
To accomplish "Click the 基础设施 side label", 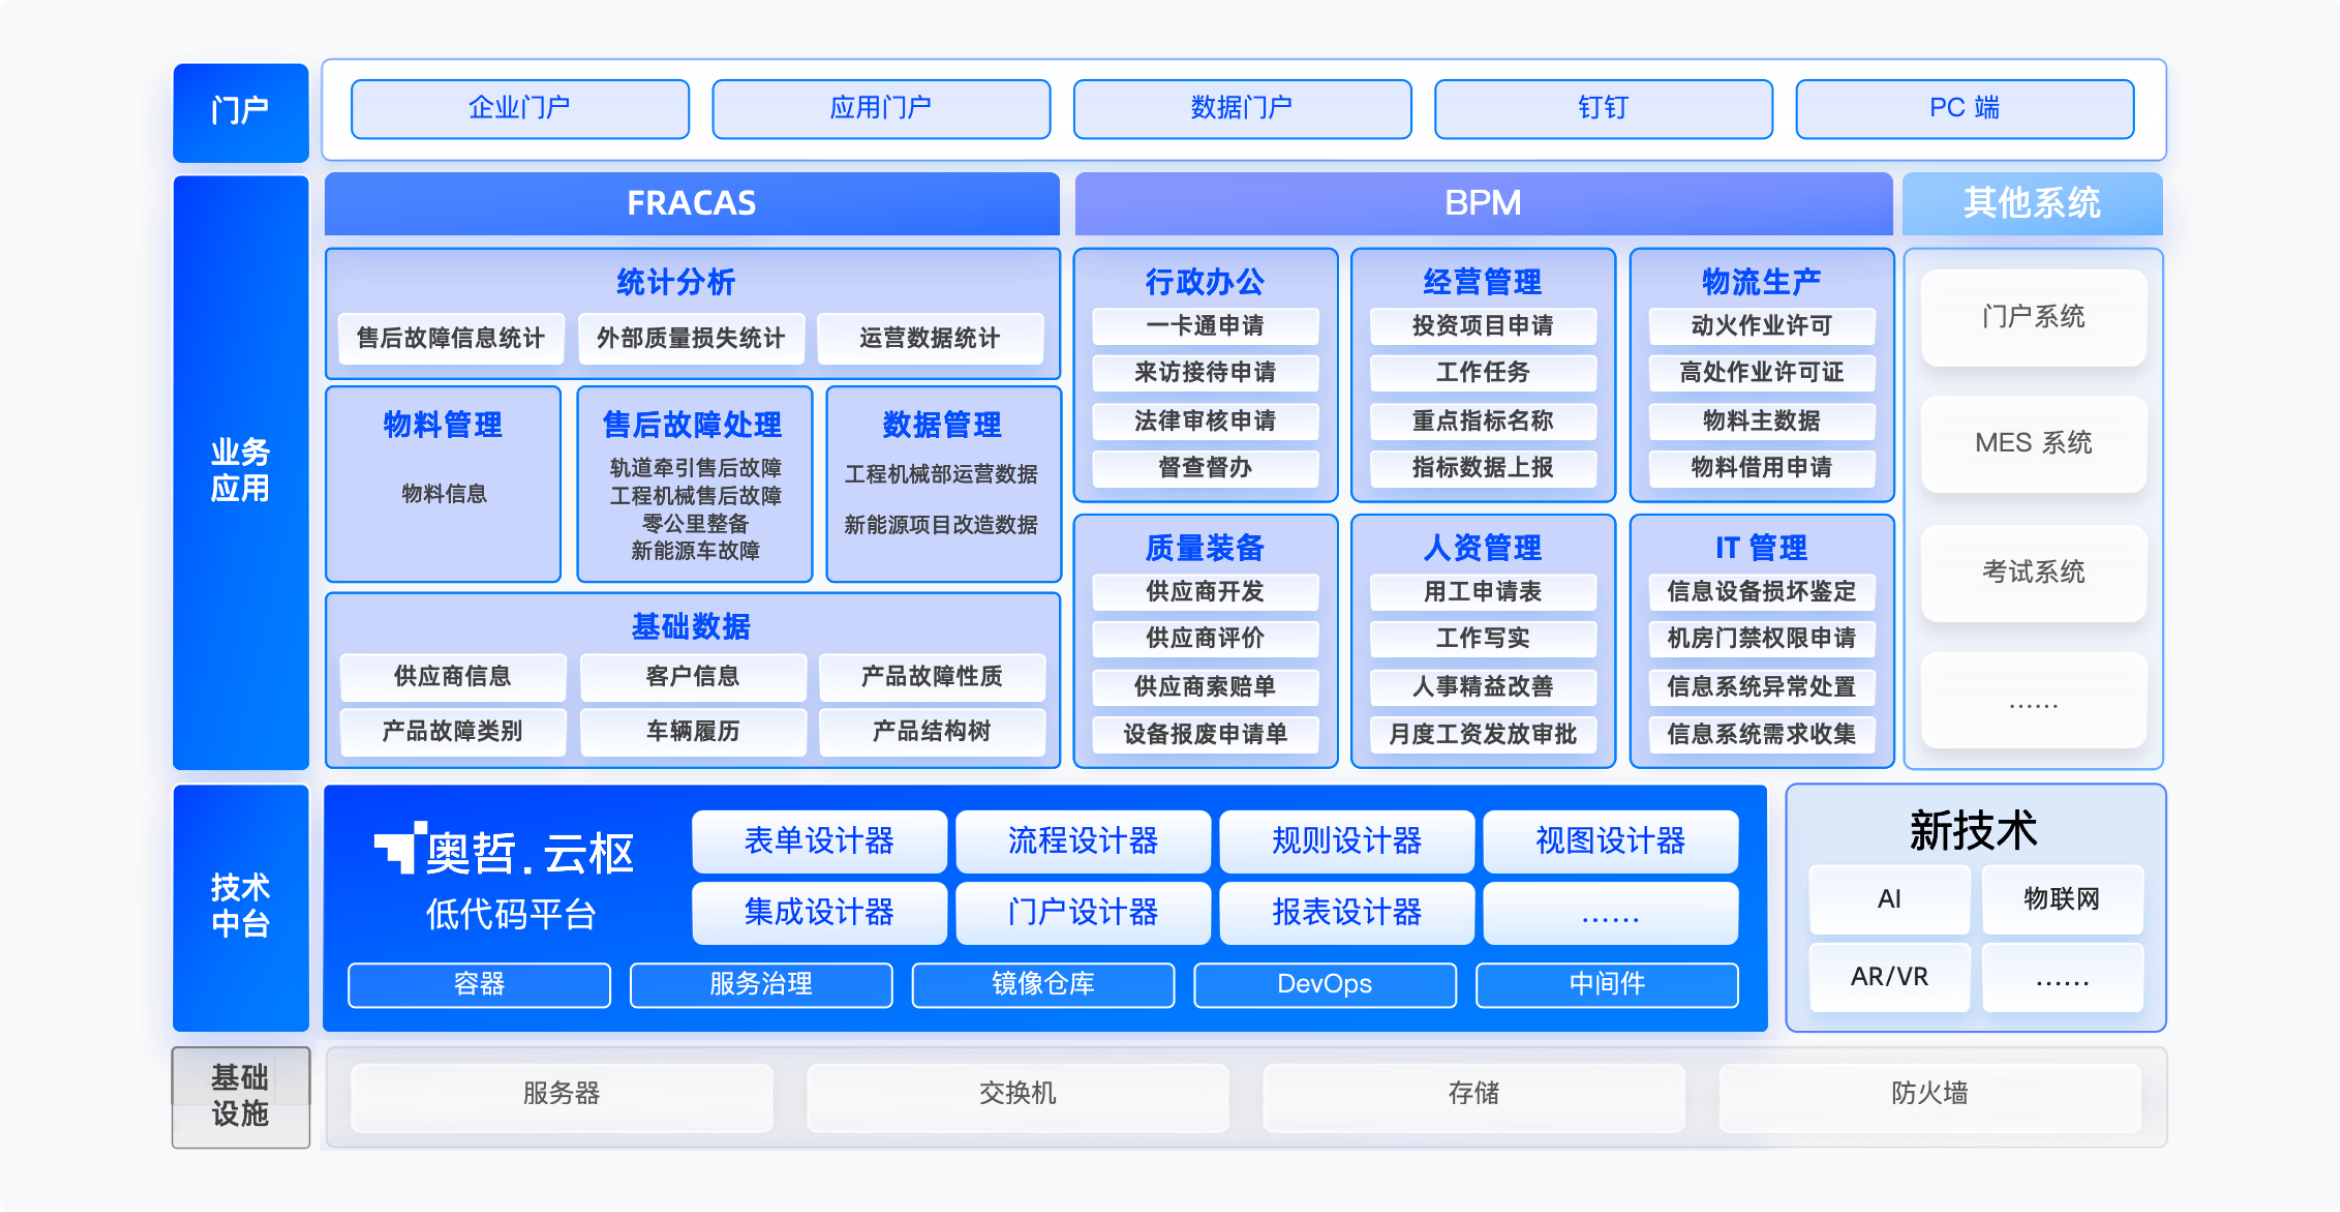I will pyautogui.click(x=240, y=1096).
